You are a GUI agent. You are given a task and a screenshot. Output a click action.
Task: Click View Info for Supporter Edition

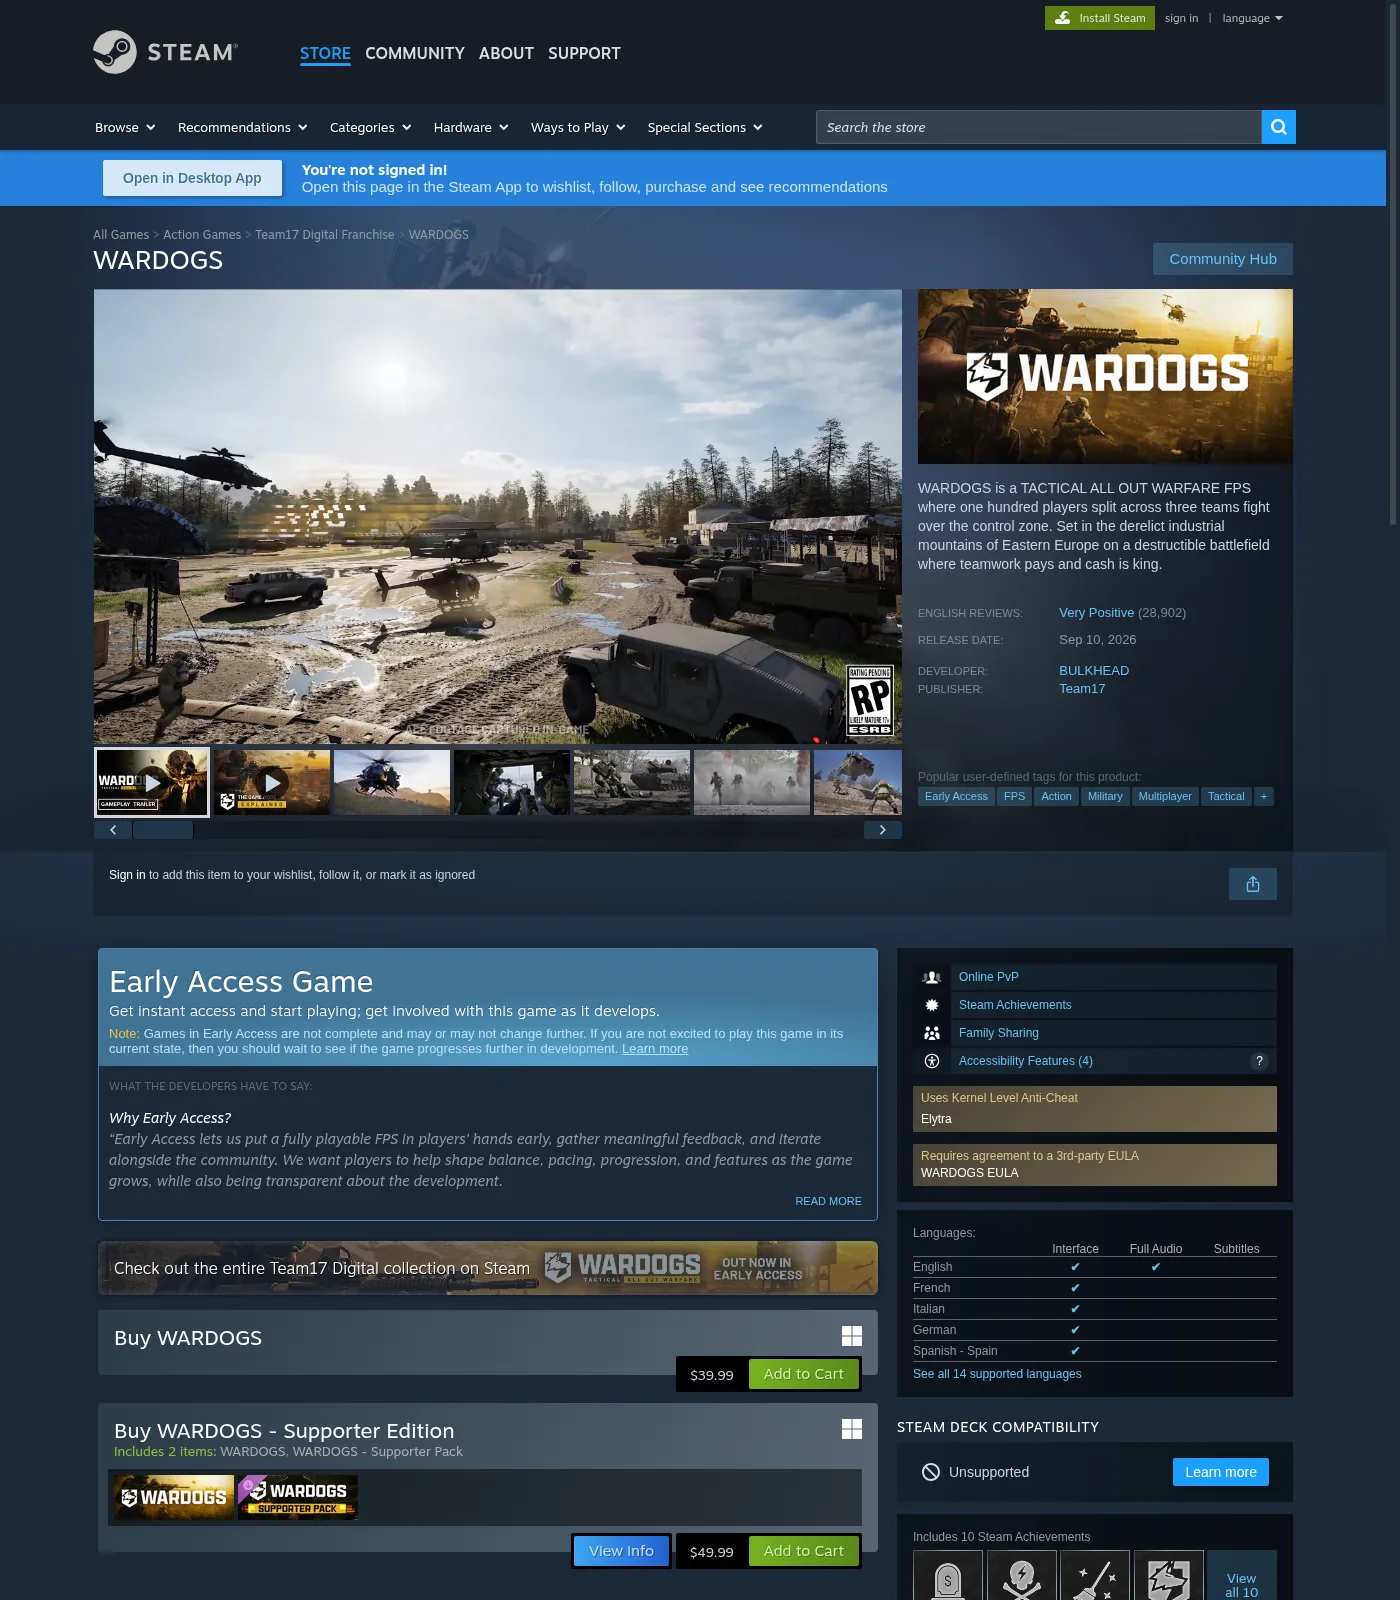[621, 1551]
